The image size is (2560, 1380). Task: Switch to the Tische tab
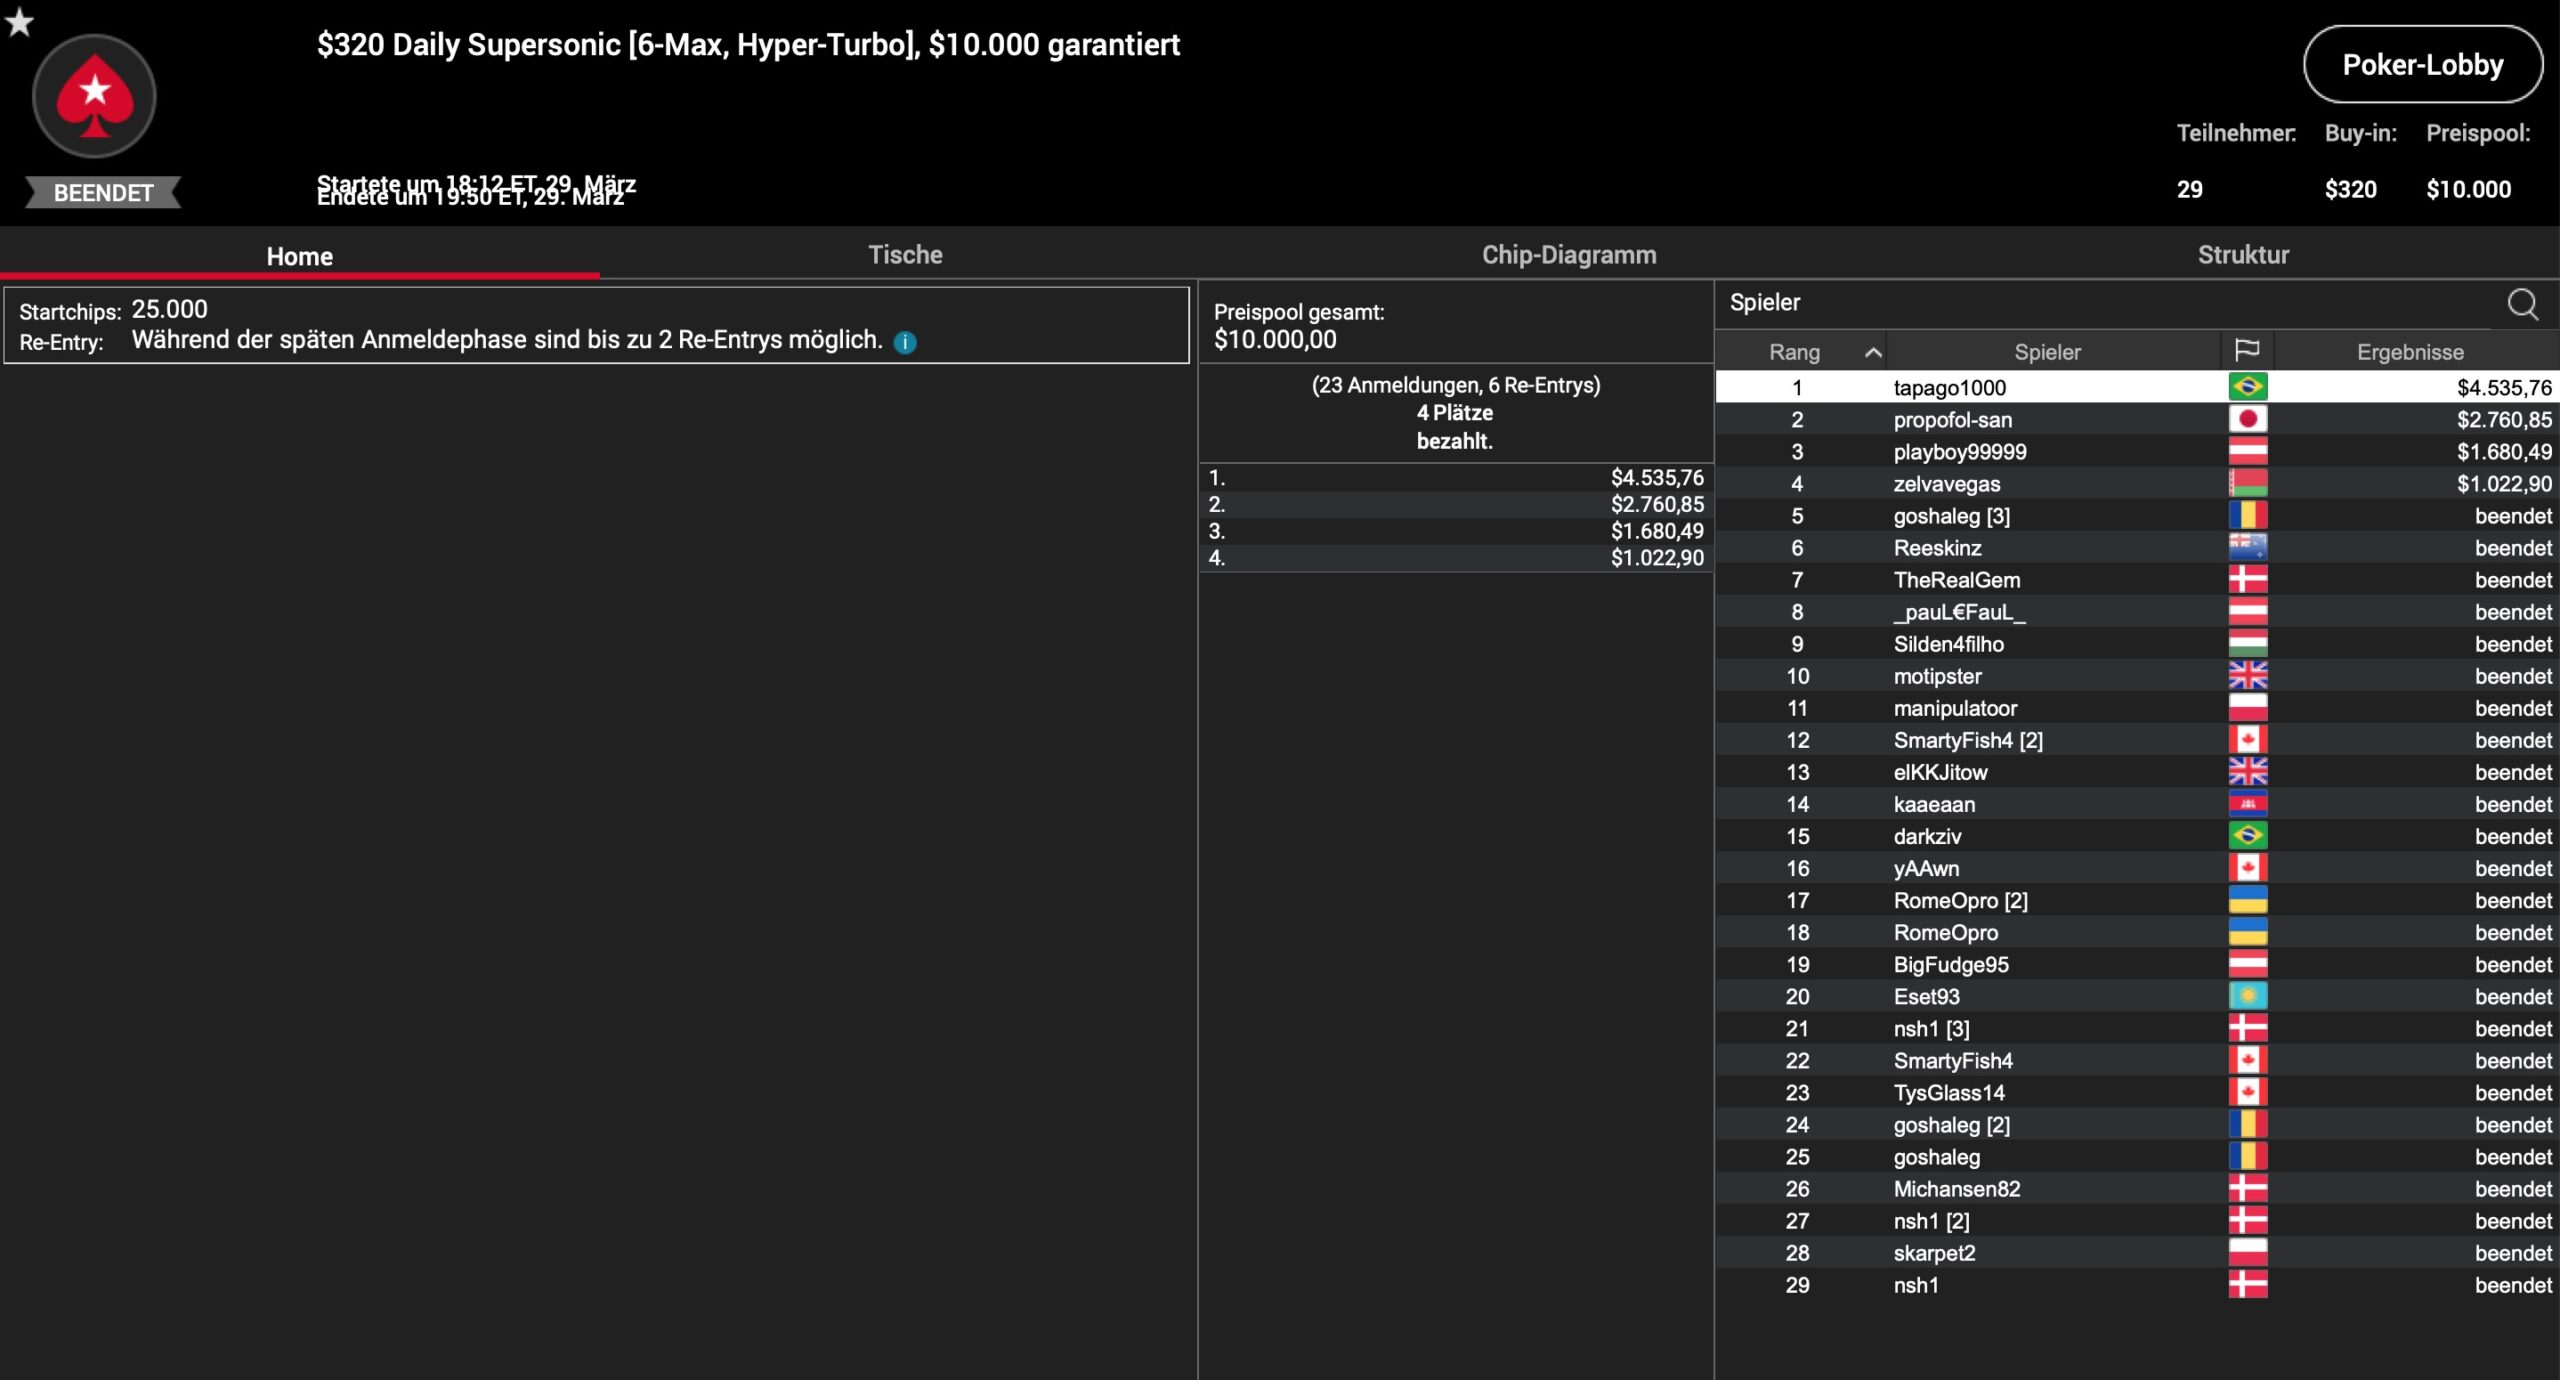pos(905,255)
